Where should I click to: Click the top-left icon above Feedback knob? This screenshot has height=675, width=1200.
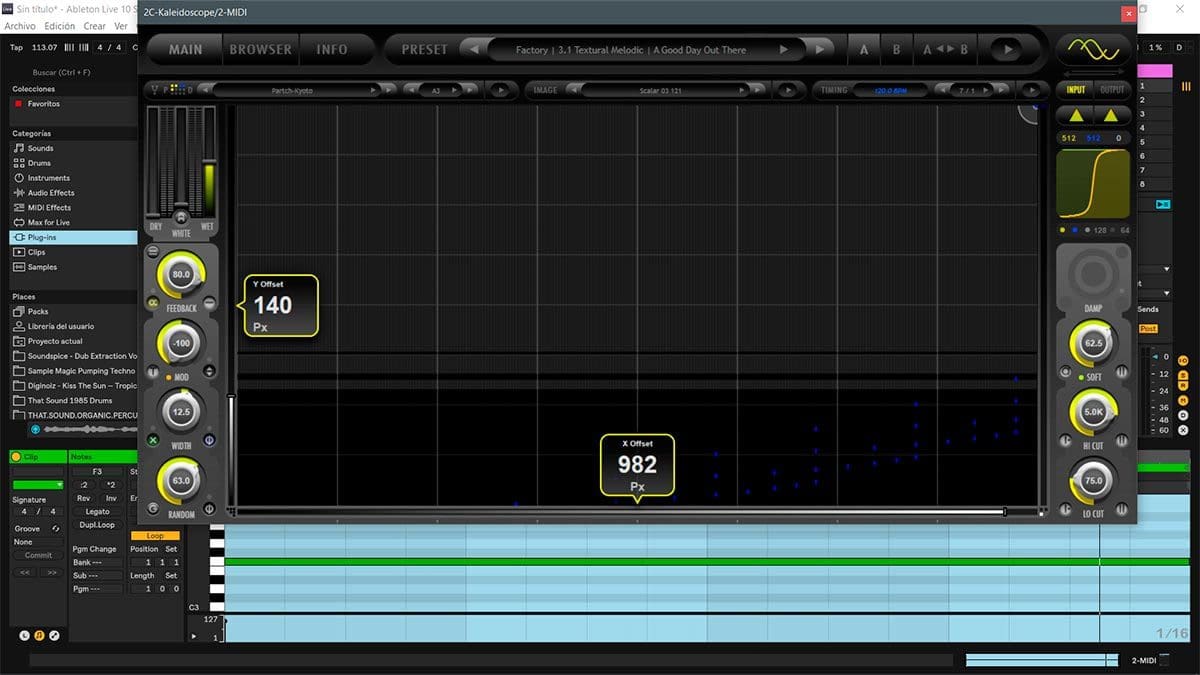click(x=153, y=252)
